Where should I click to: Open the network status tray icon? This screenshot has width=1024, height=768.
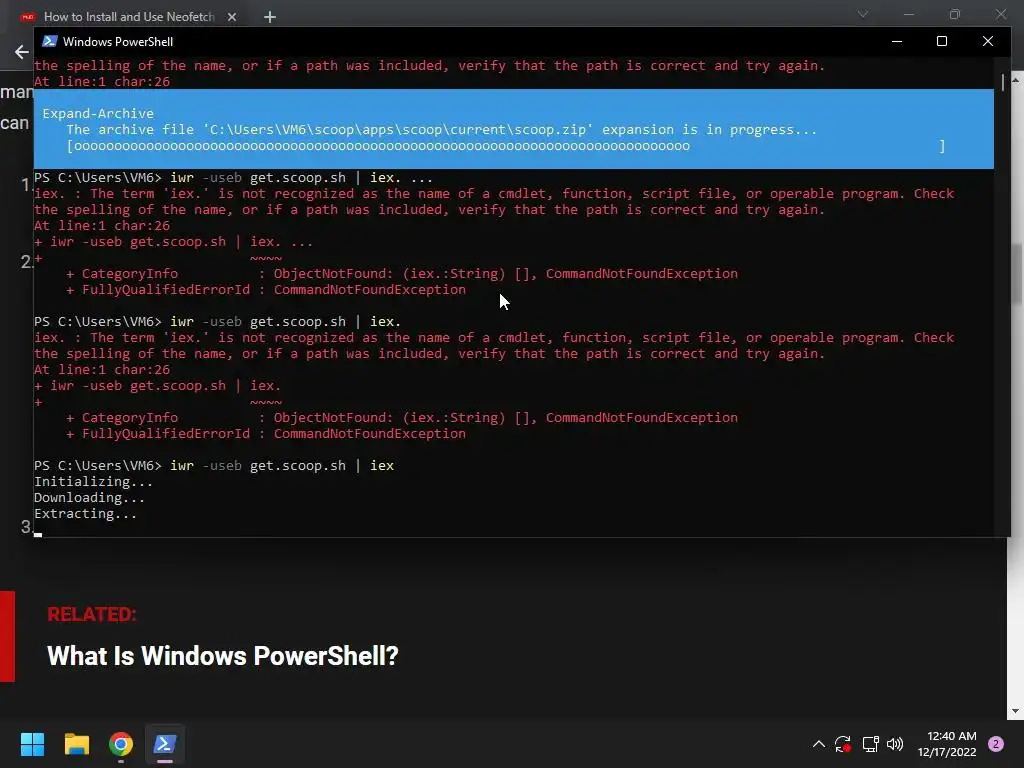(x=870, y=744)
